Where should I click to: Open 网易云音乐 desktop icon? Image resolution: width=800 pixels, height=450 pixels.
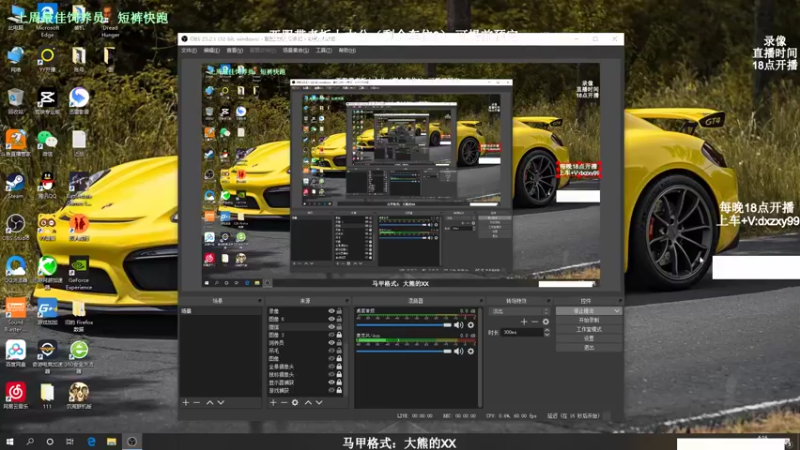pyautogui.click(x=15, y=395)
